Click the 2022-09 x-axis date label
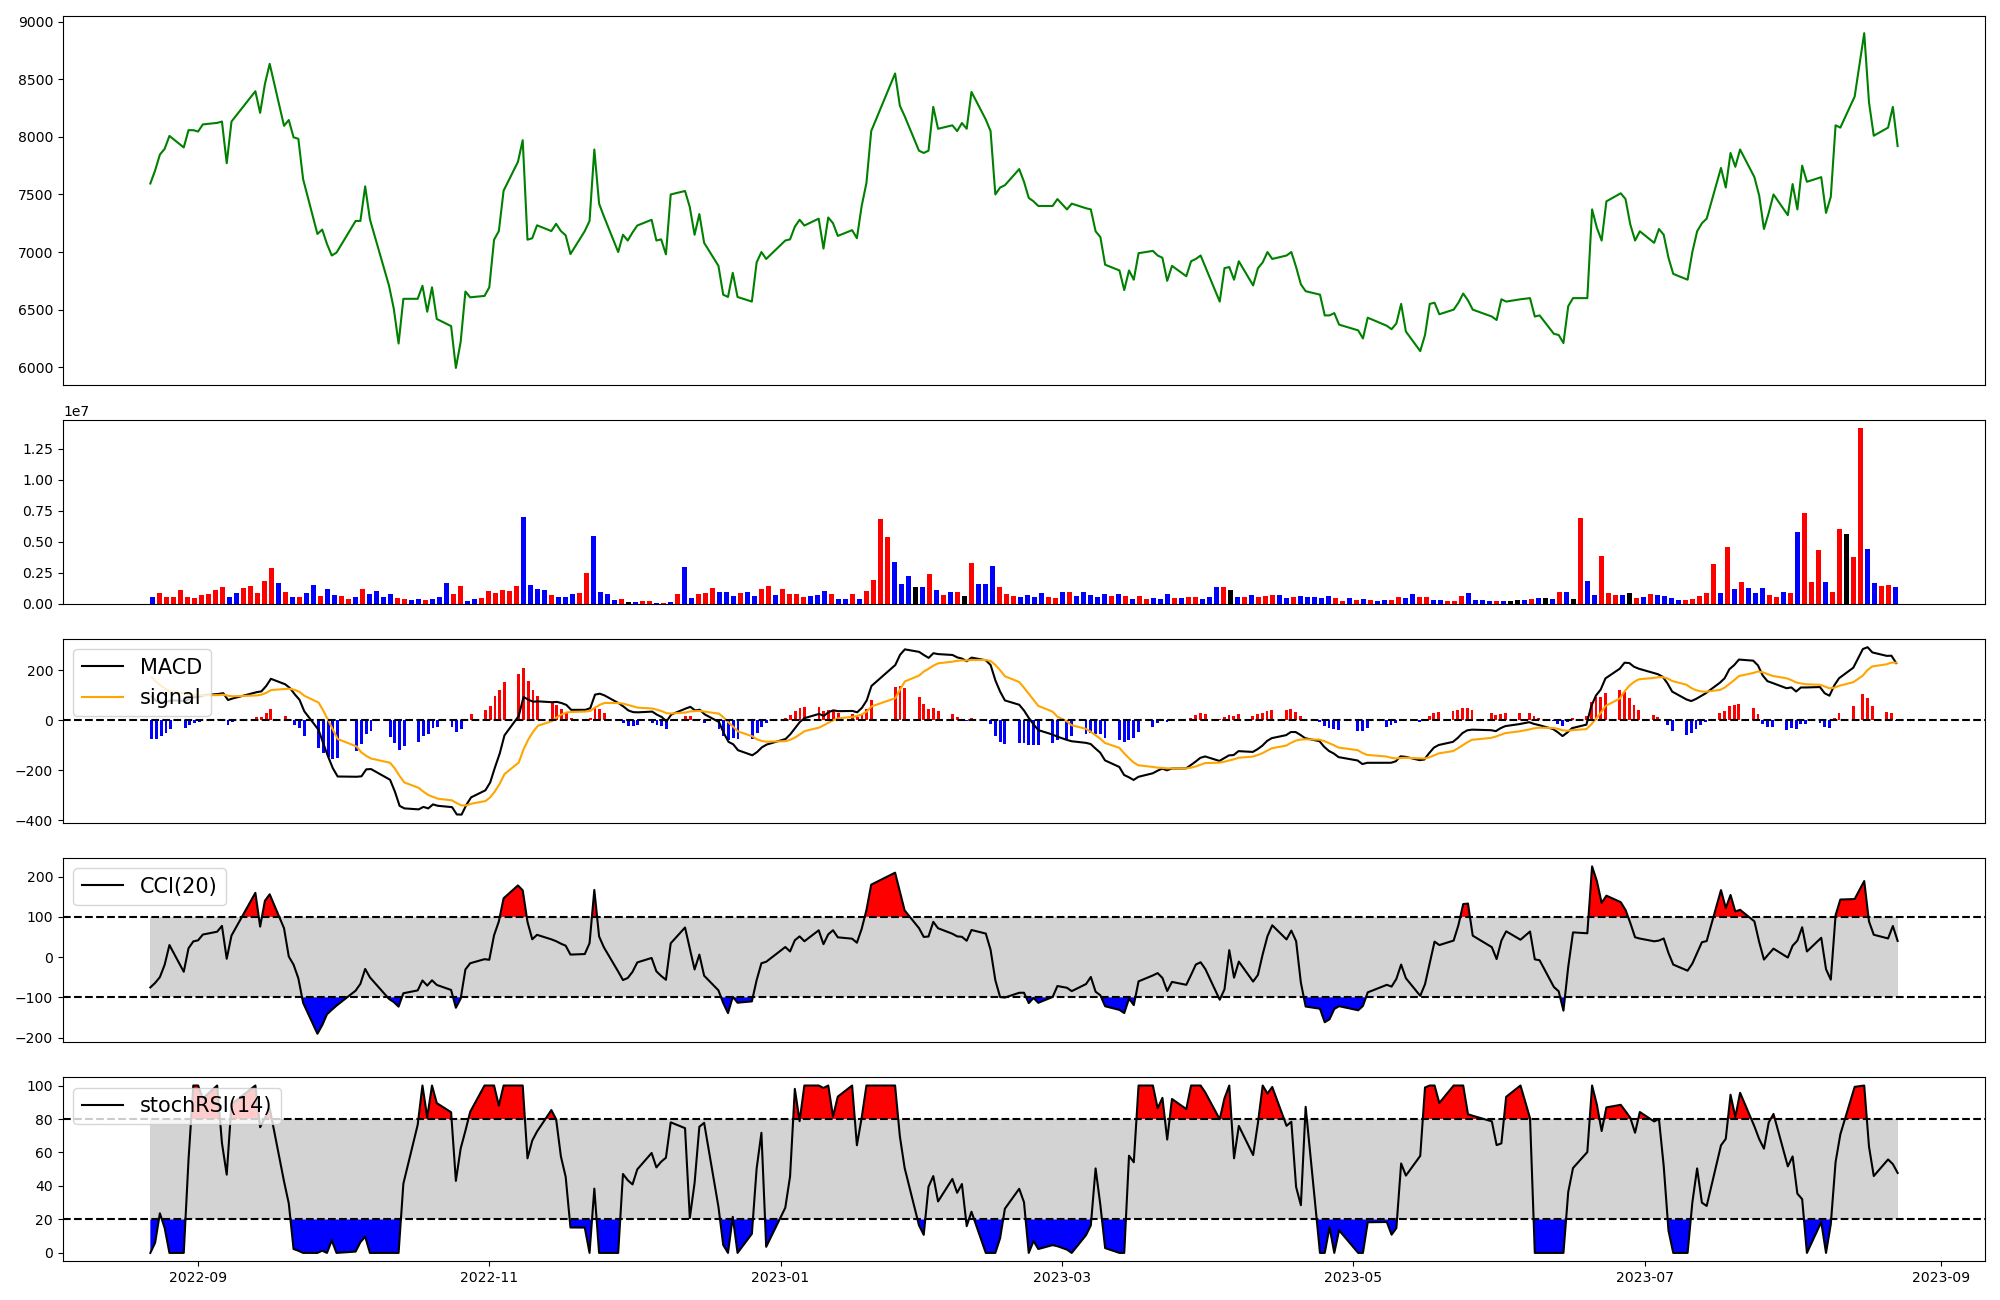2000x1300 pixels. coord(198,1277)
